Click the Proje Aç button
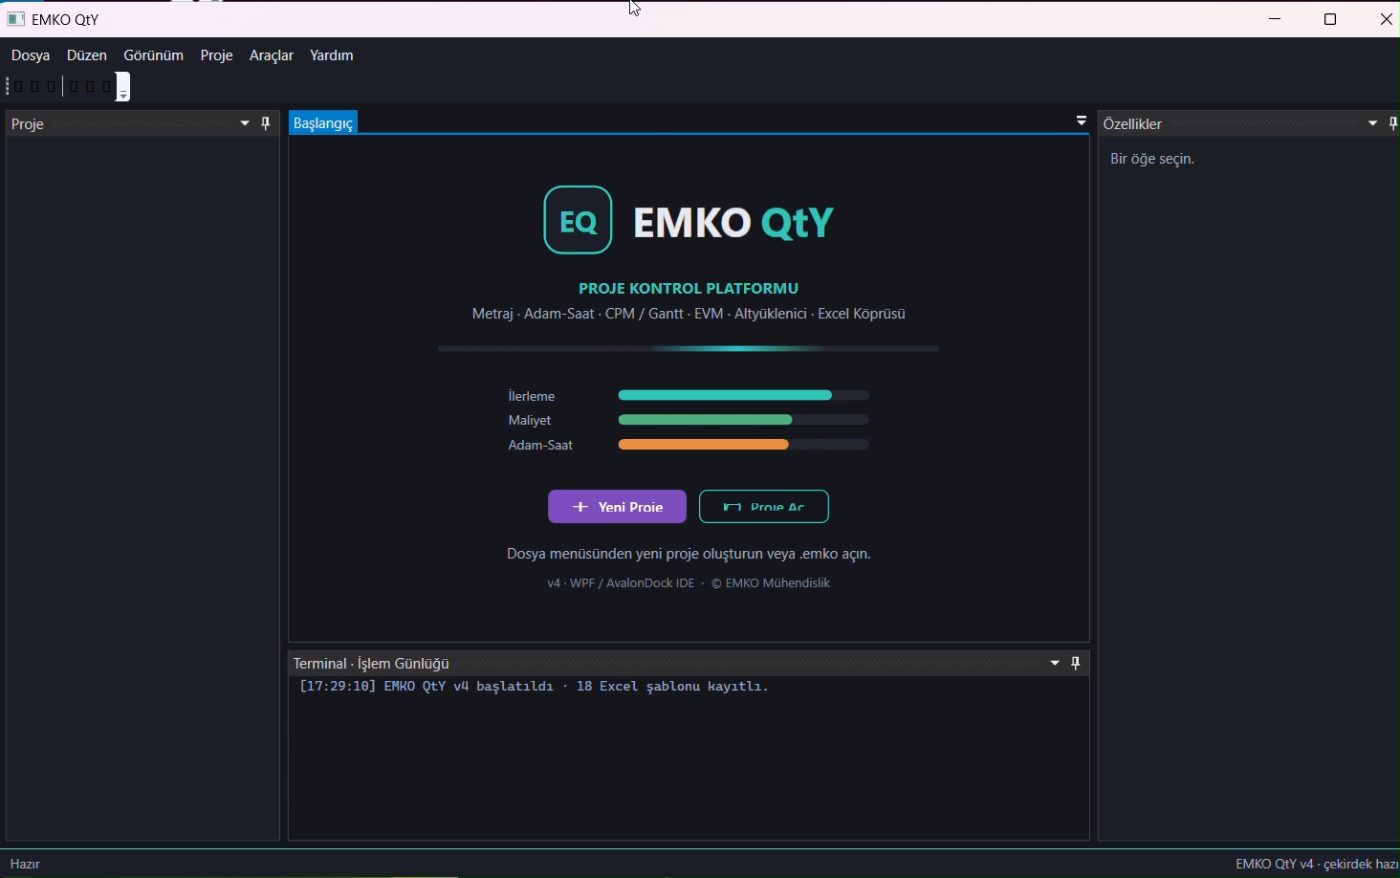1400x878 pixels. [x=764, y=506]
